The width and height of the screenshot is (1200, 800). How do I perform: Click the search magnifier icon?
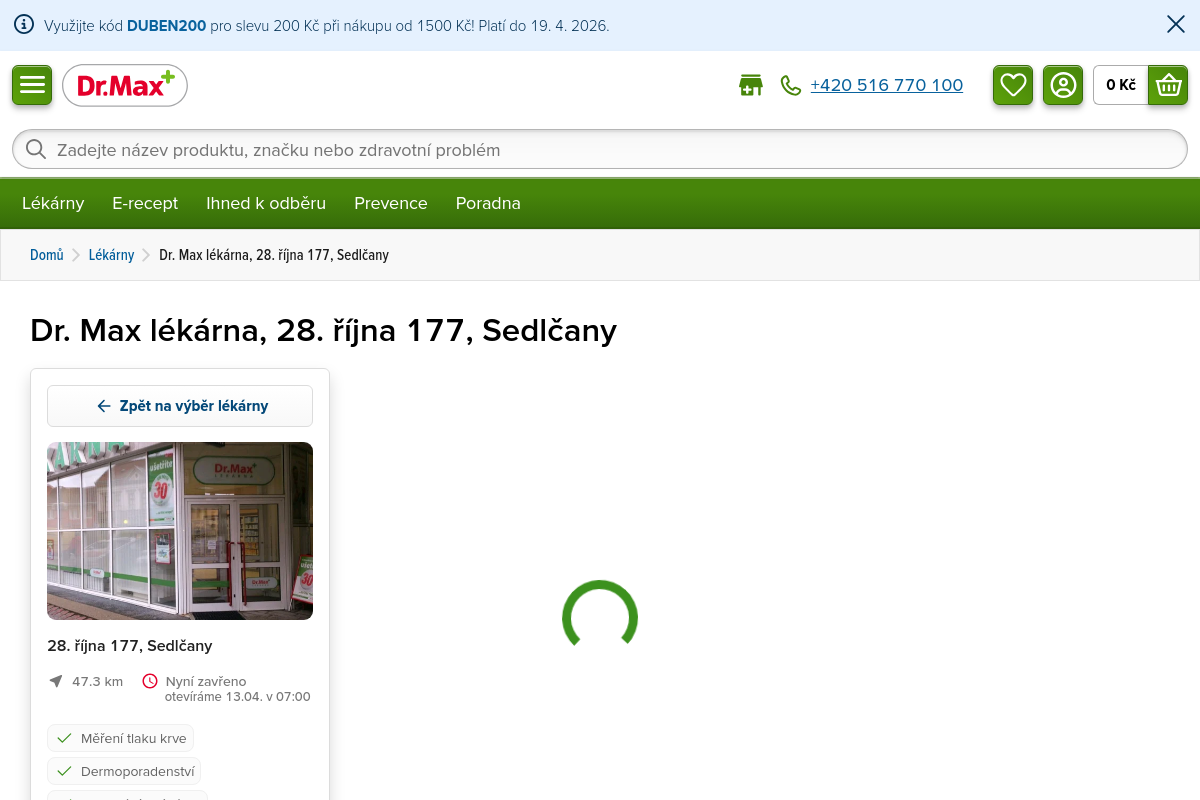pos(36,150)
